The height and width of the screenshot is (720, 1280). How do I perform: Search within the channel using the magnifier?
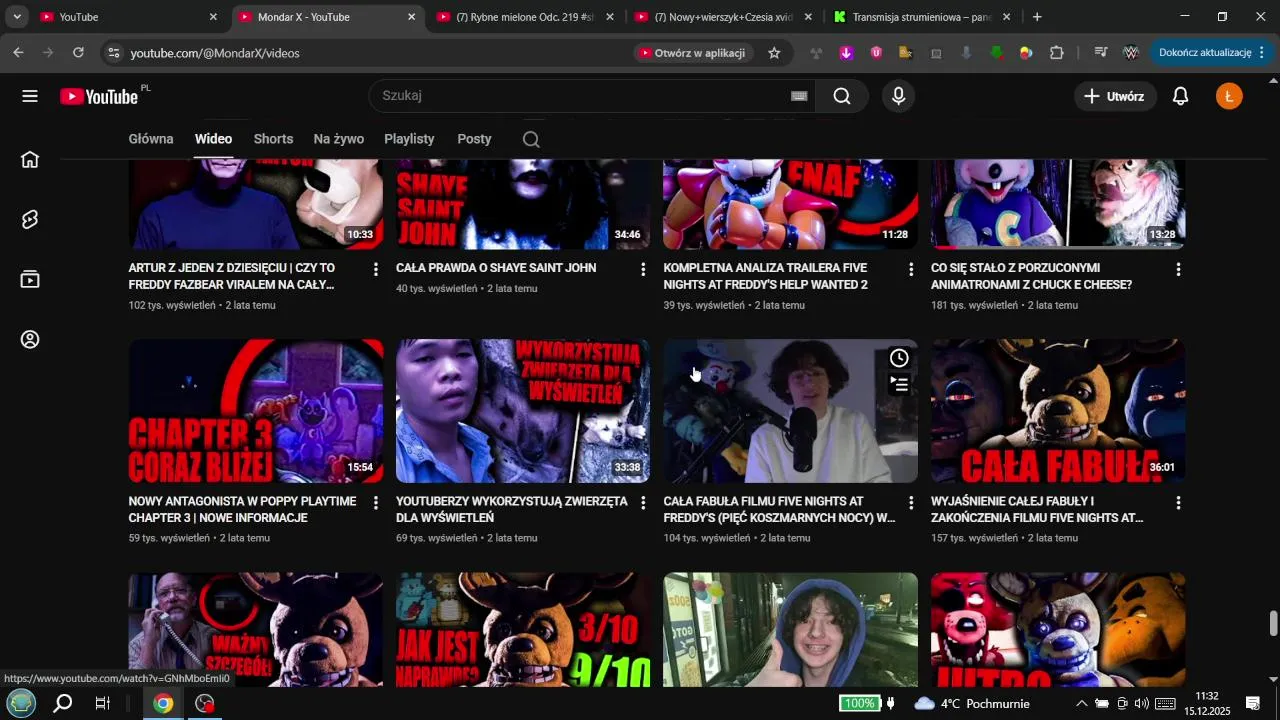(531, 139)
